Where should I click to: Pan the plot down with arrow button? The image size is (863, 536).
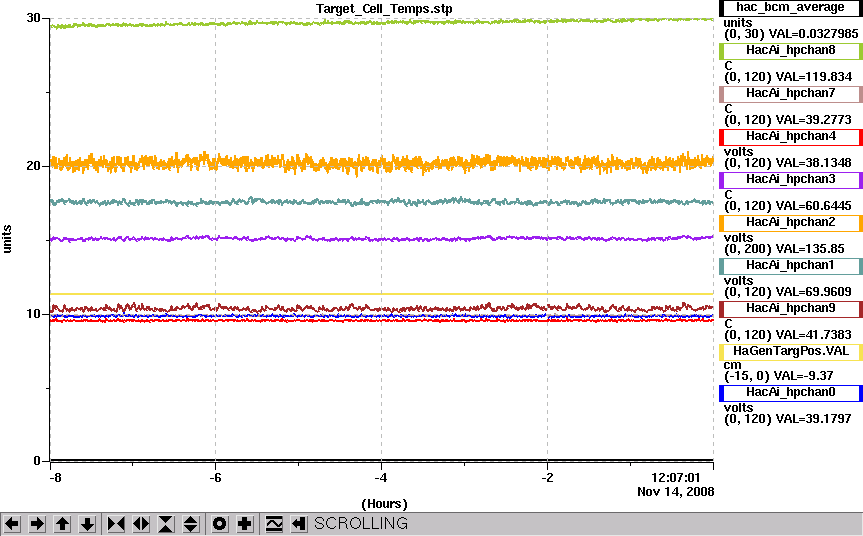[88, 523]
